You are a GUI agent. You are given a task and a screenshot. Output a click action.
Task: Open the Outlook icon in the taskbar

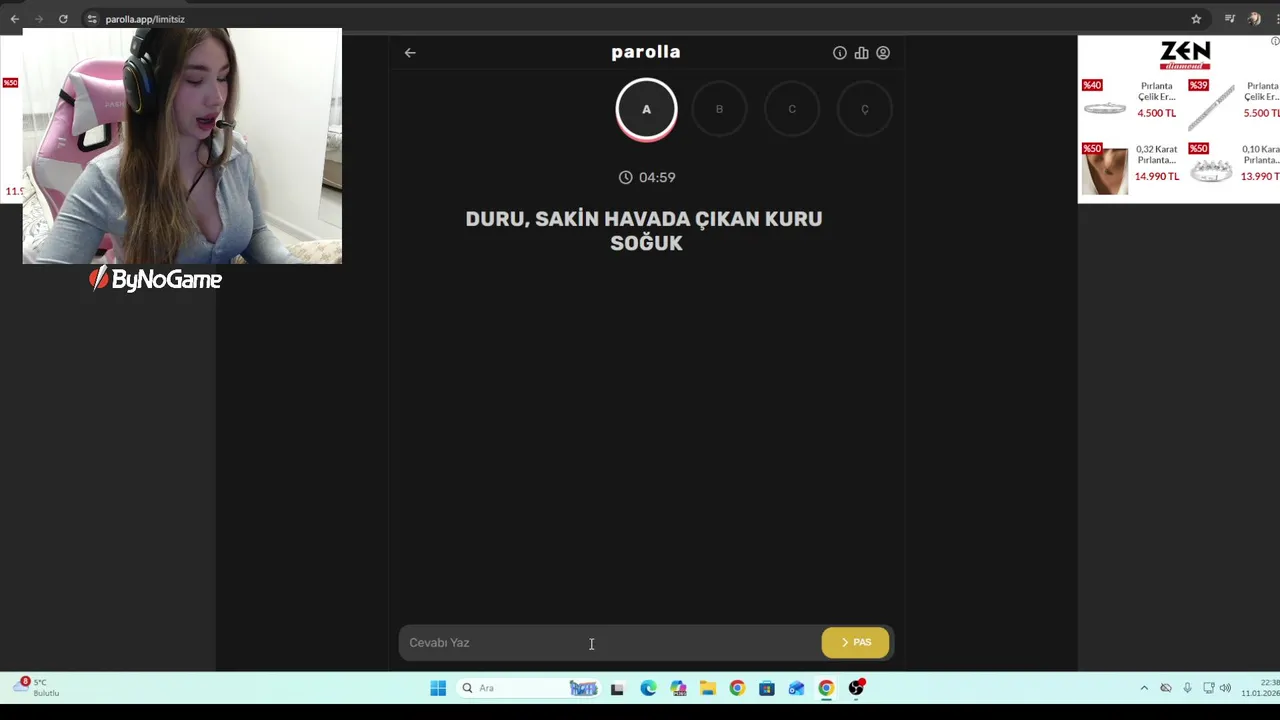(796, 688)
